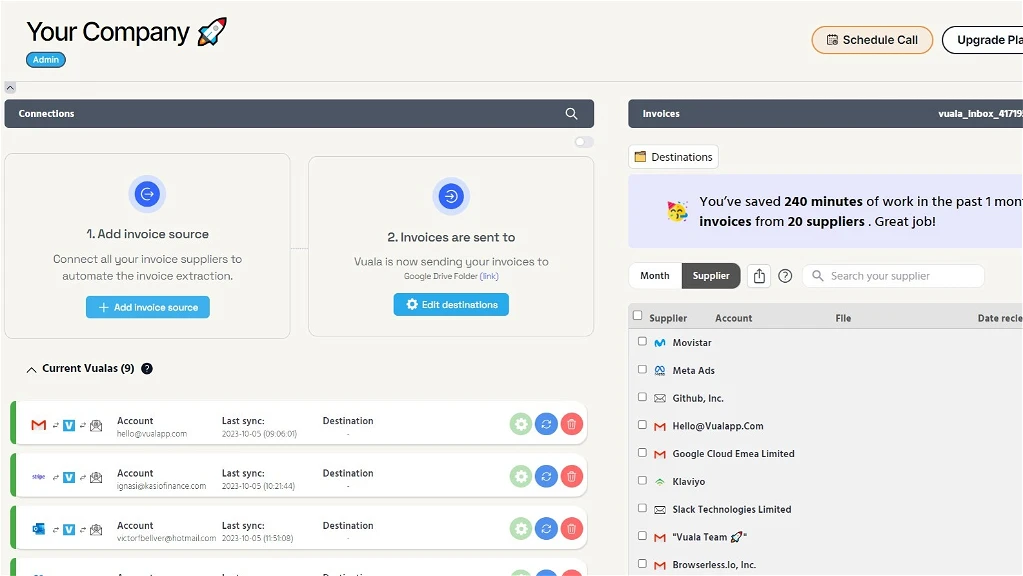This screenshot has width=1023, height=576.
Task: Open search in the Connections header
Action: pos(571,114)
